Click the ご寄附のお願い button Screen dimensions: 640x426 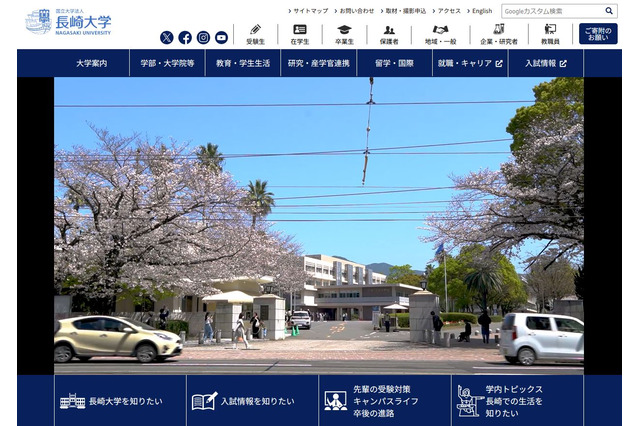598,34
